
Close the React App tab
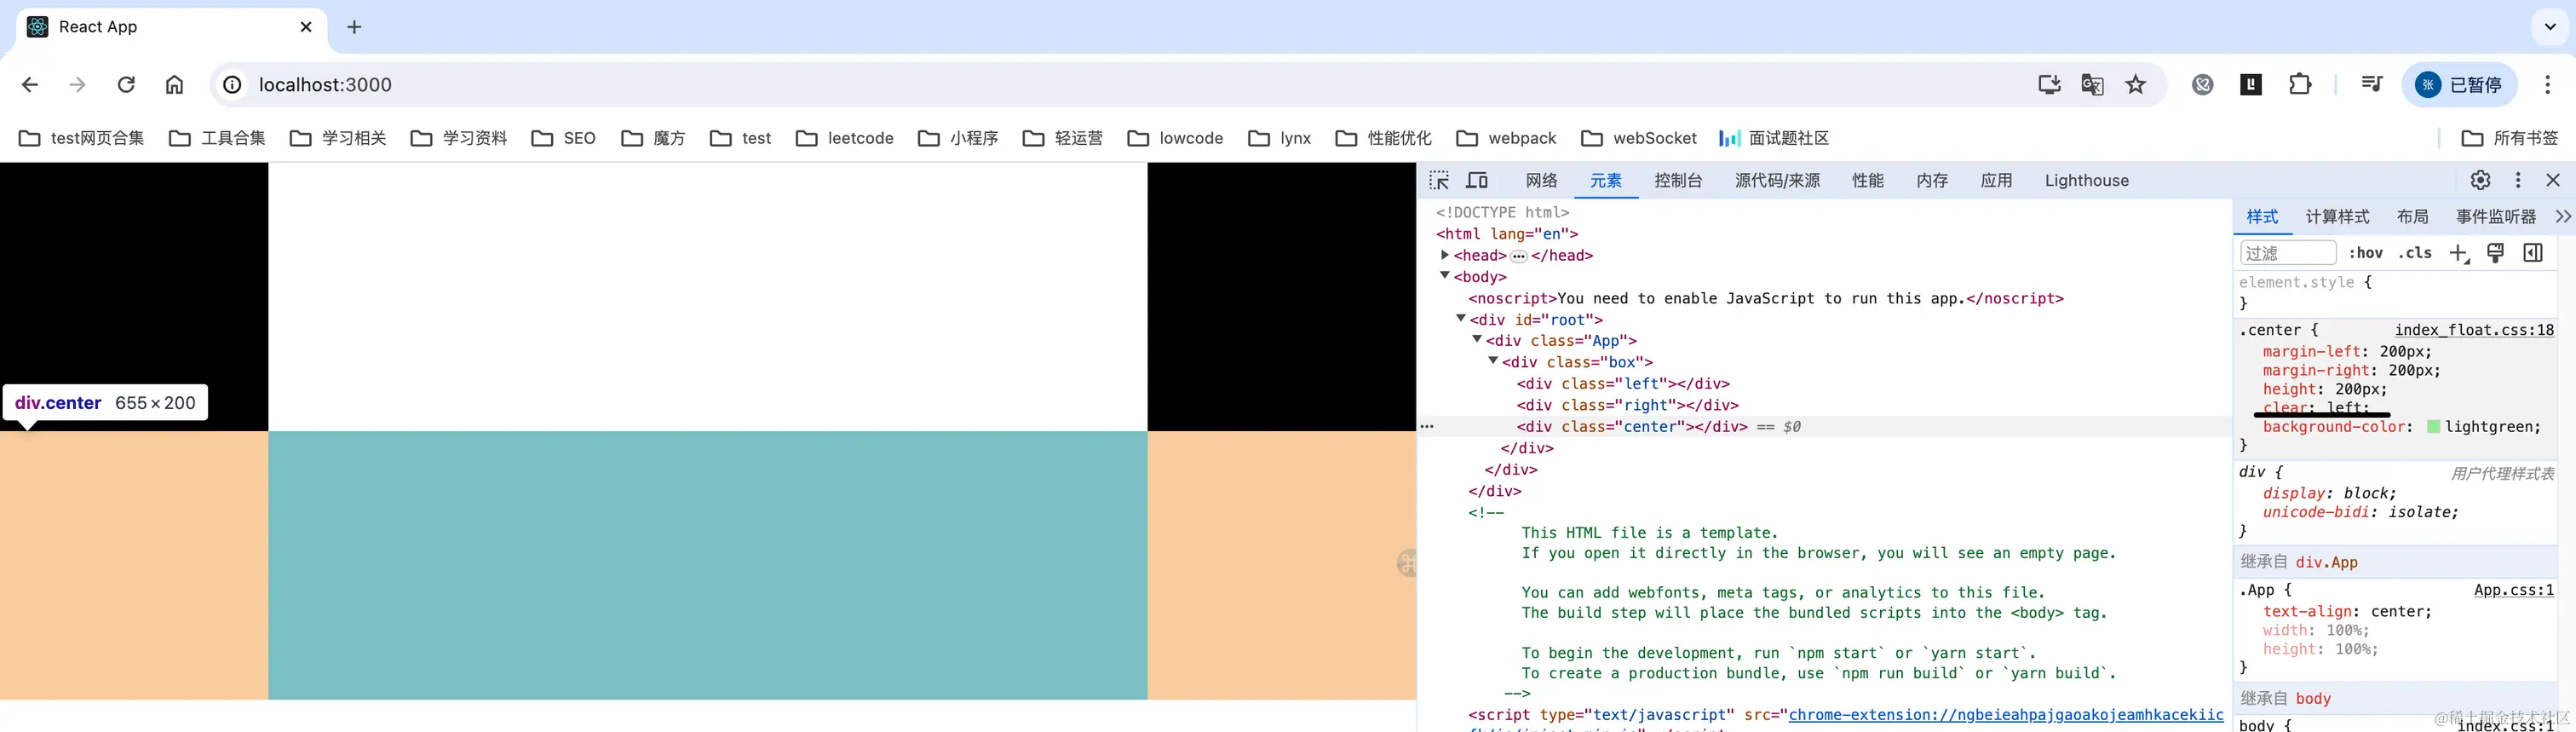[x=306, y=27]
